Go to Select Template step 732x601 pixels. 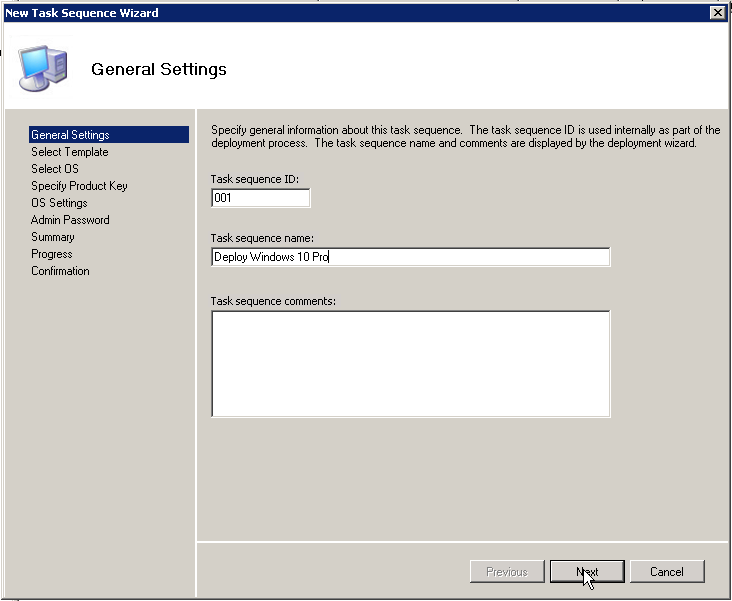[69, 152]
